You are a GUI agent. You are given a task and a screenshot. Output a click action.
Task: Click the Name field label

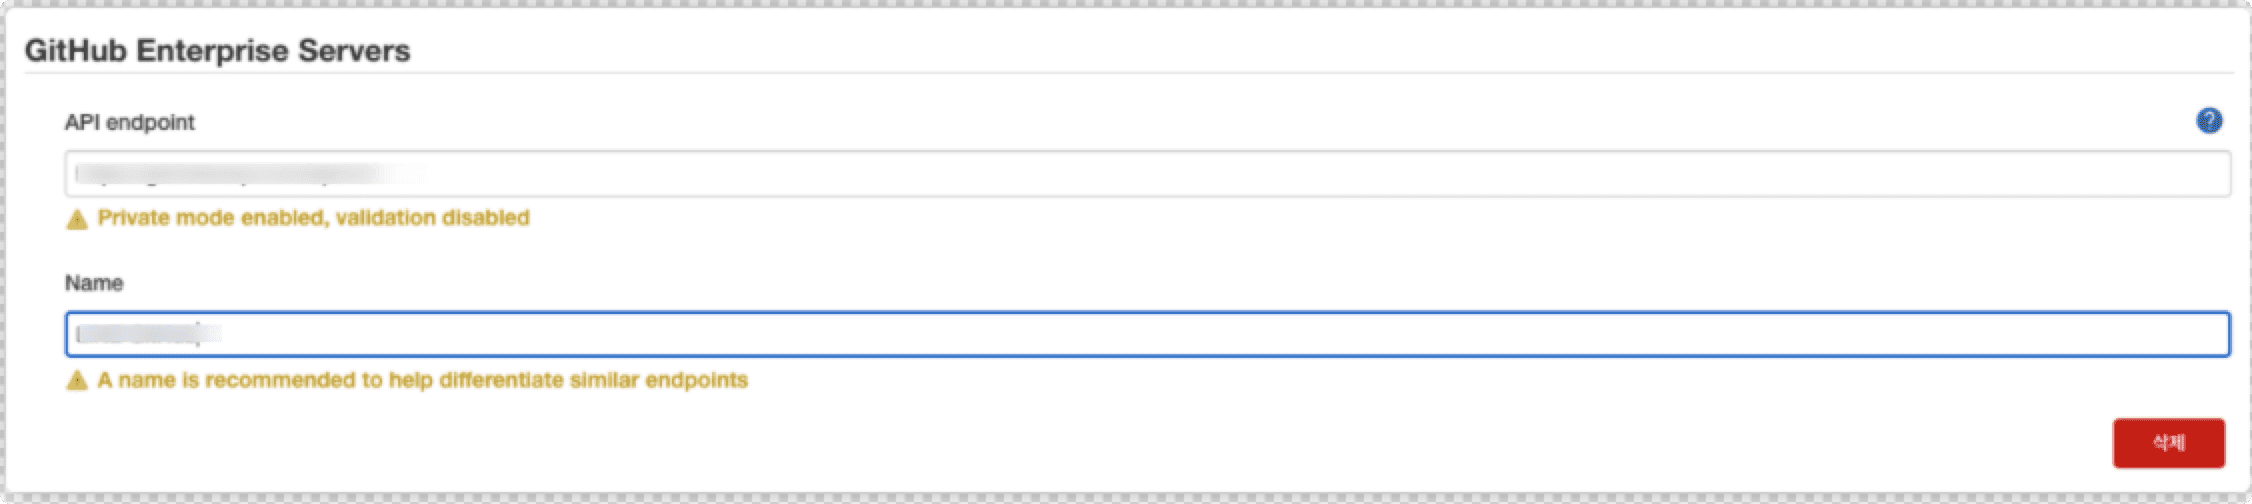click(94, 283)
